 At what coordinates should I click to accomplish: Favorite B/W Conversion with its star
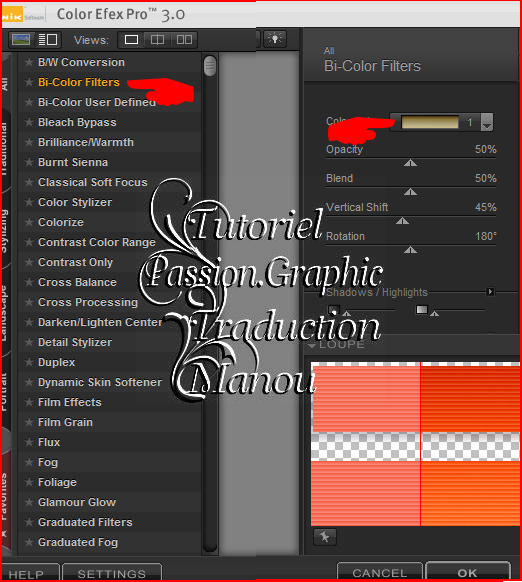[x=29, y=62]
